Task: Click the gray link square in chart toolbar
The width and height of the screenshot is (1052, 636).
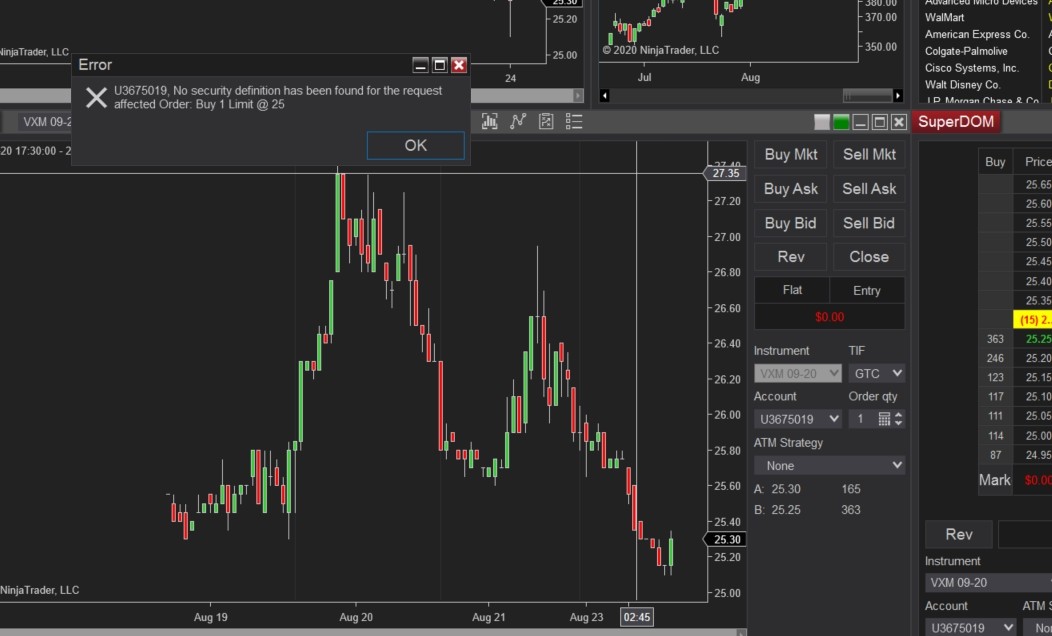Action: tap(822, 122)
